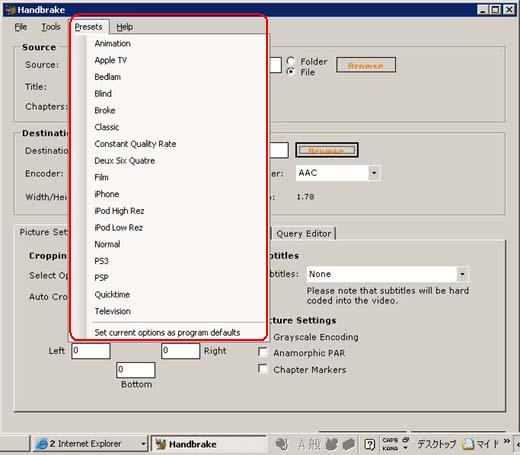Open the Tools menu
This screenshot has height=455, width=520.
[51, 27]
